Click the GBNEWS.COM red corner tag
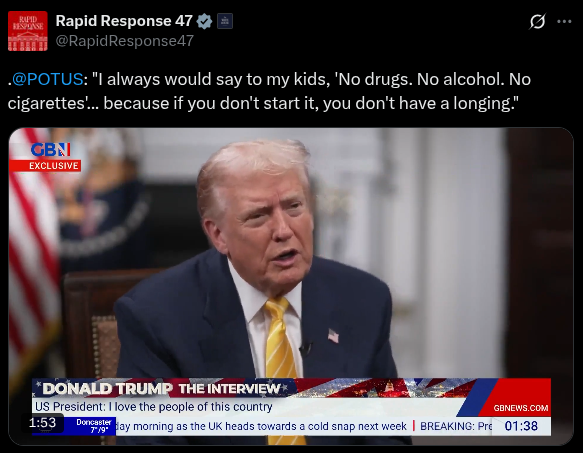 click(x=521, y=408)
